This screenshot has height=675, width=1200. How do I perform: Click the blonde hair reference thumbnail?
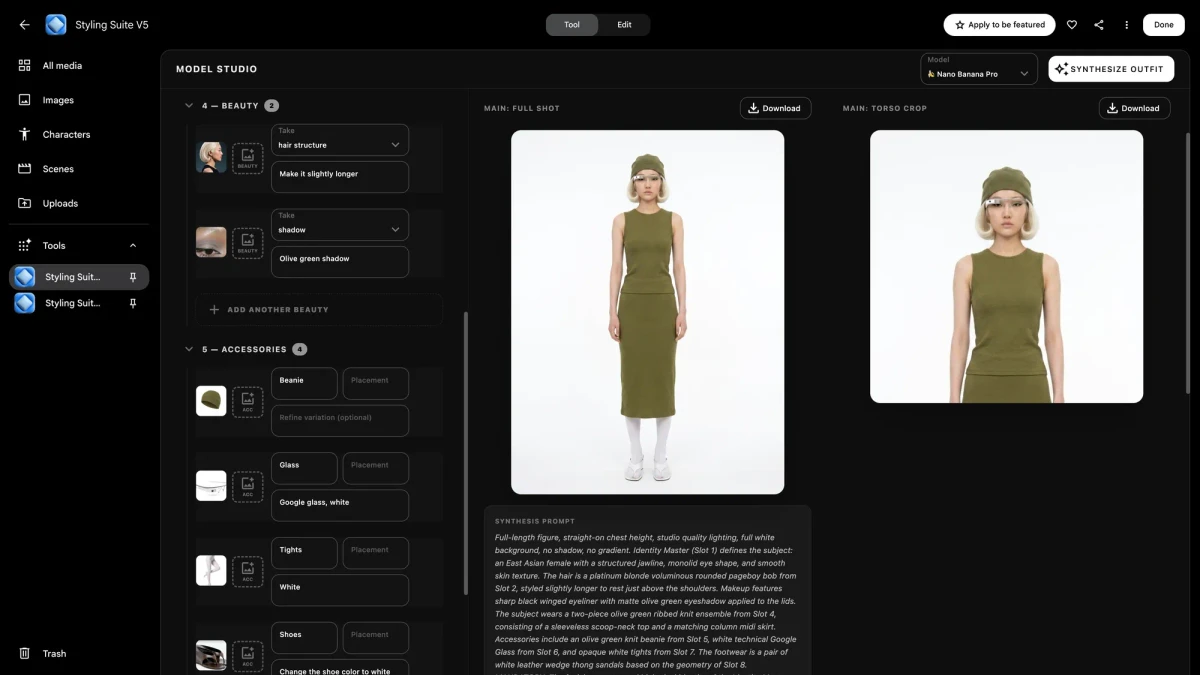coord(211,158)
